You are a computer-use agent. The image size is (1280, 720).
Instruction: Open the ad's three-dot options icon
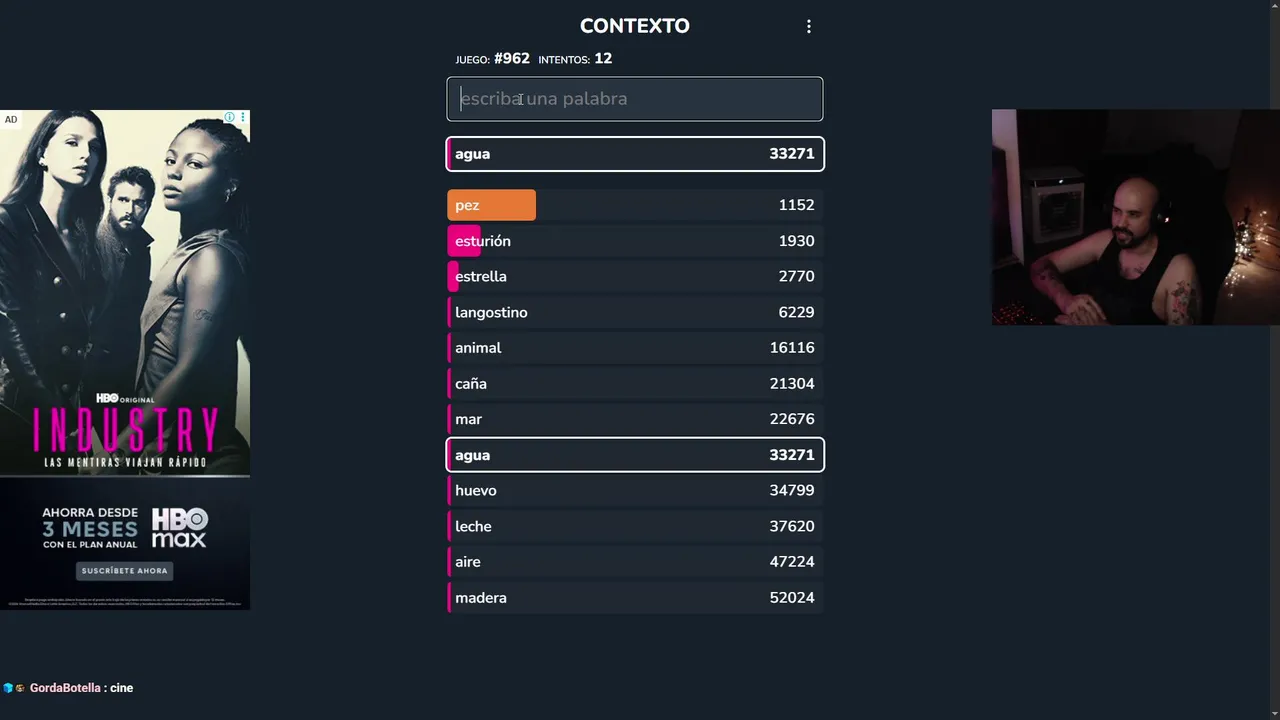pyautogui.click(x=242, y=118)
